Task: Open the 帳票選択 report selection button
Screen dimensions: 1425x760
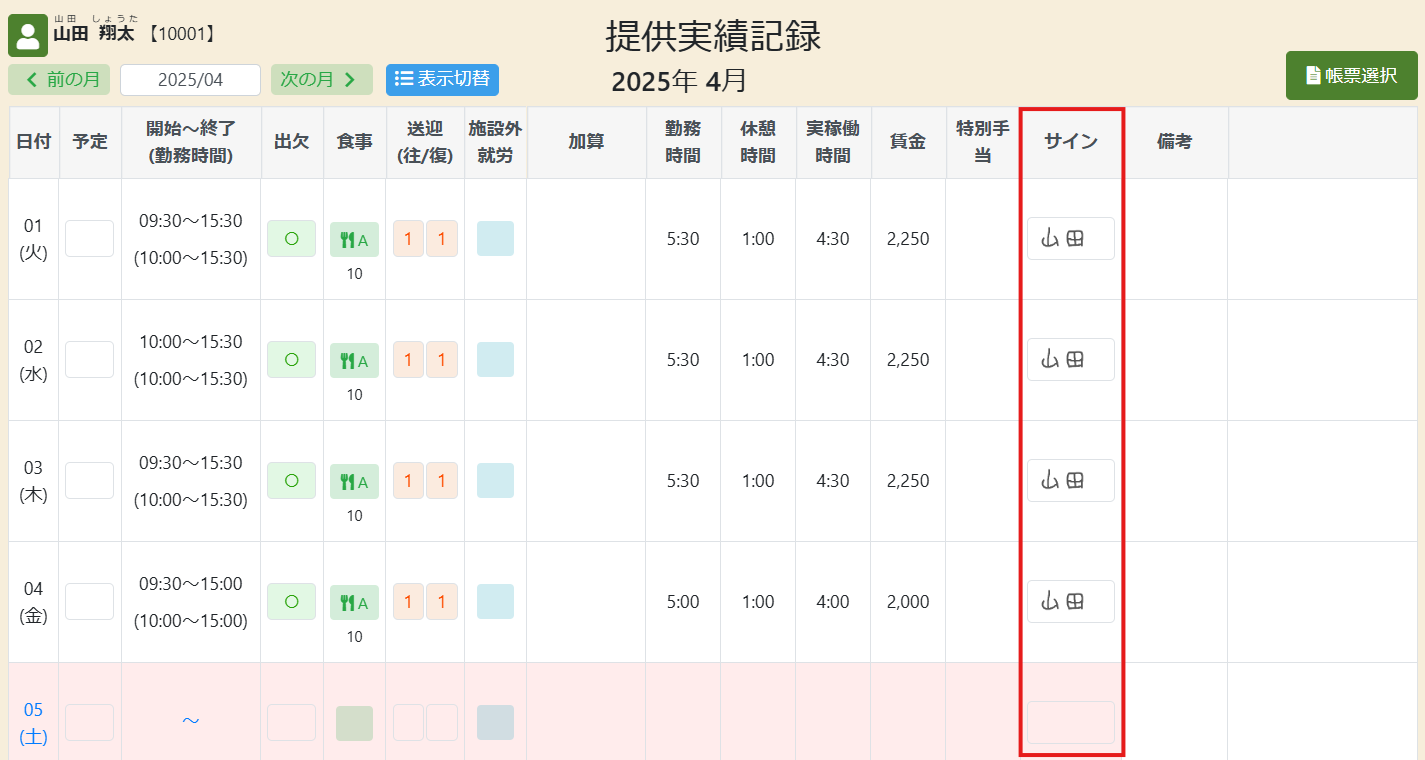Action: tap(1351, 76)
